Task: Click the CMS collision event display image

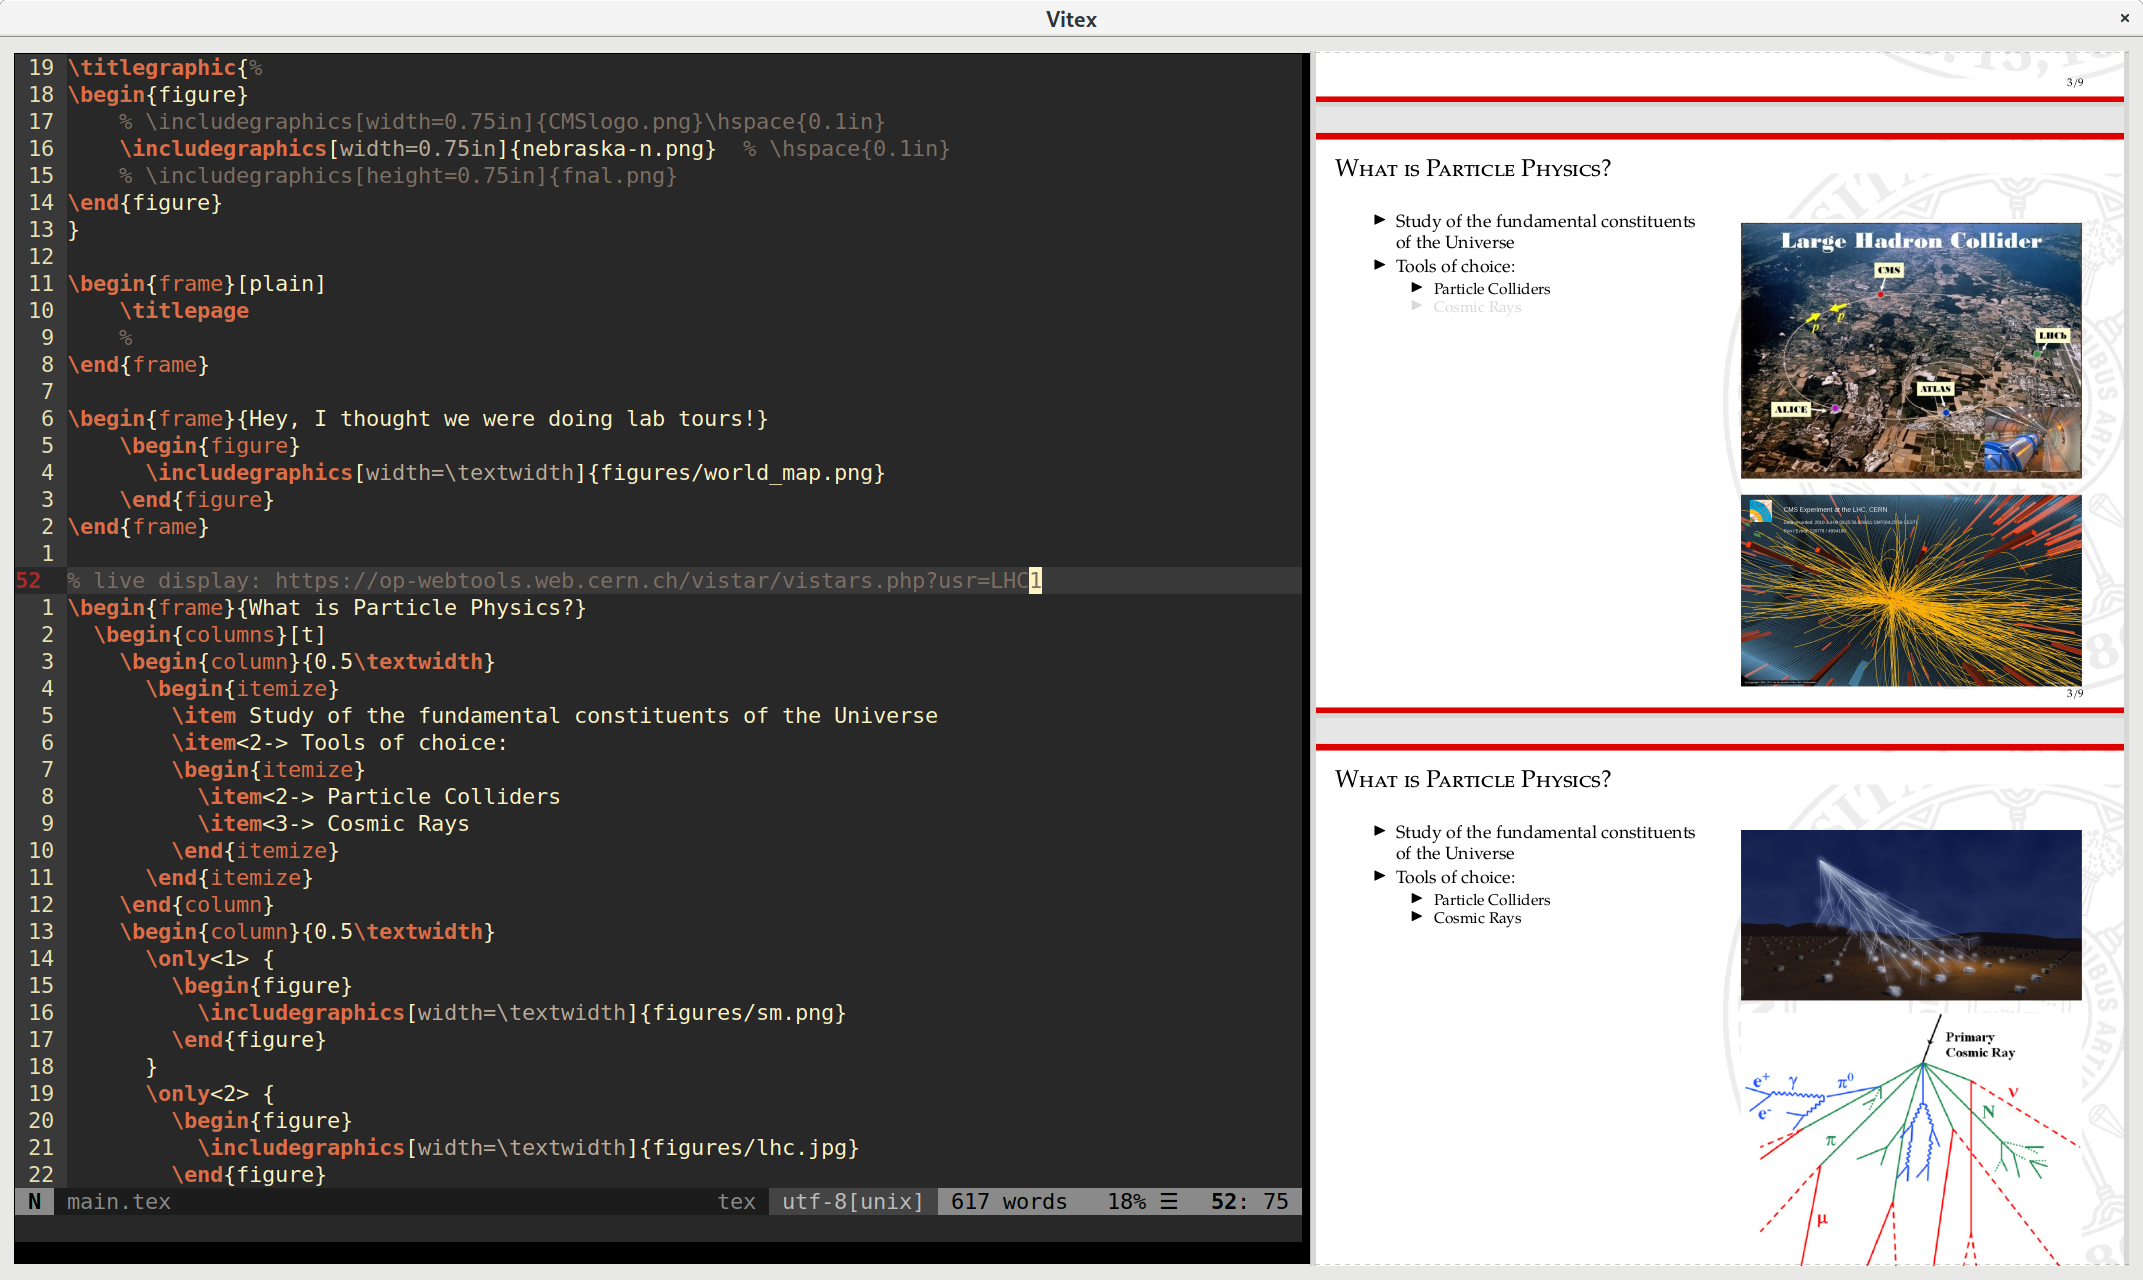Action: coord(1910,590)
